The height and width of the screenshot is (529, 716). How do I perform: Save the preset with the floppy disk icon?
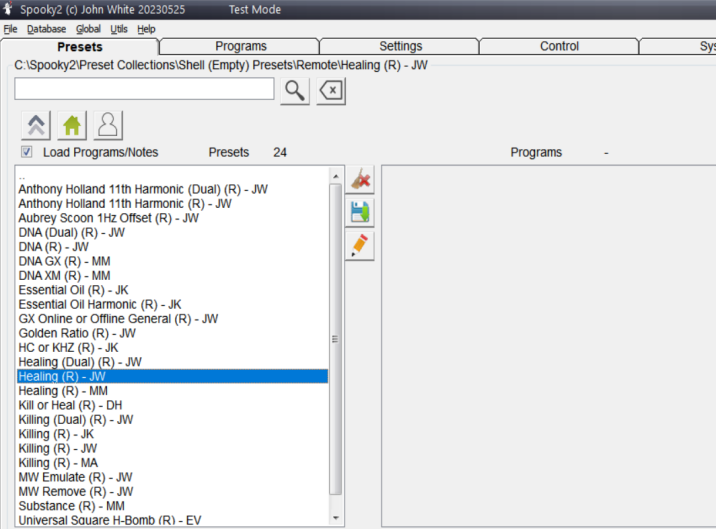(360, 212)
